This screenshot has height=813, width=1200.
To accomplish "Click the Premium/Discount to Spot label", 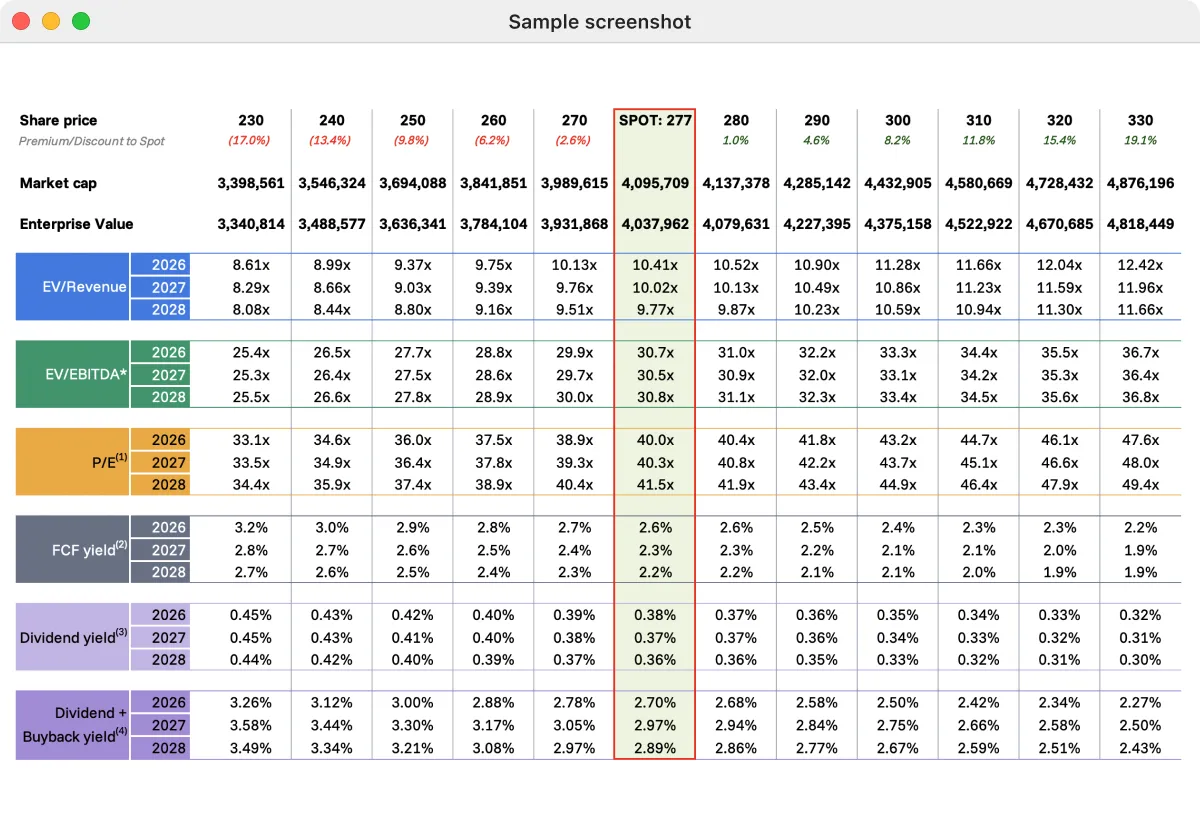I will (92, 140).
